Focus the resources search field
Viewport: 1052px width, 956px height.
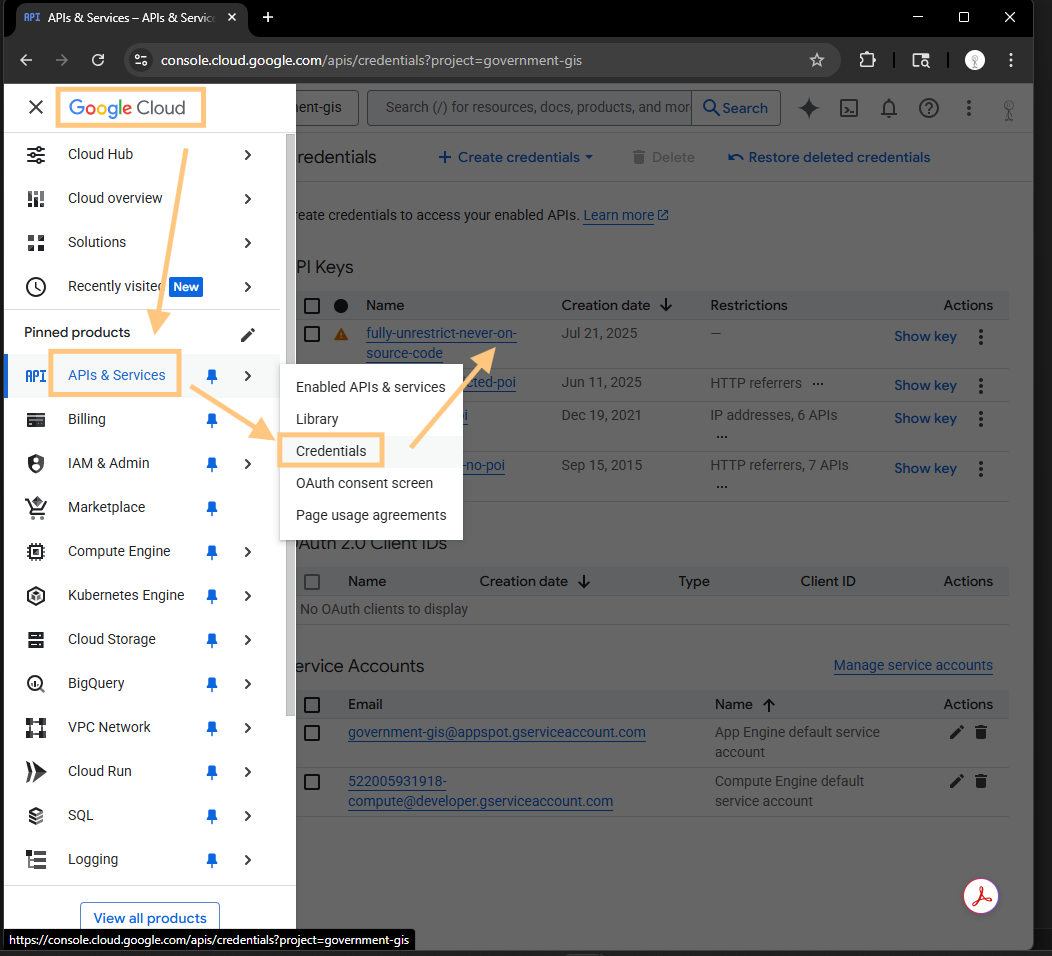[530, 108]
